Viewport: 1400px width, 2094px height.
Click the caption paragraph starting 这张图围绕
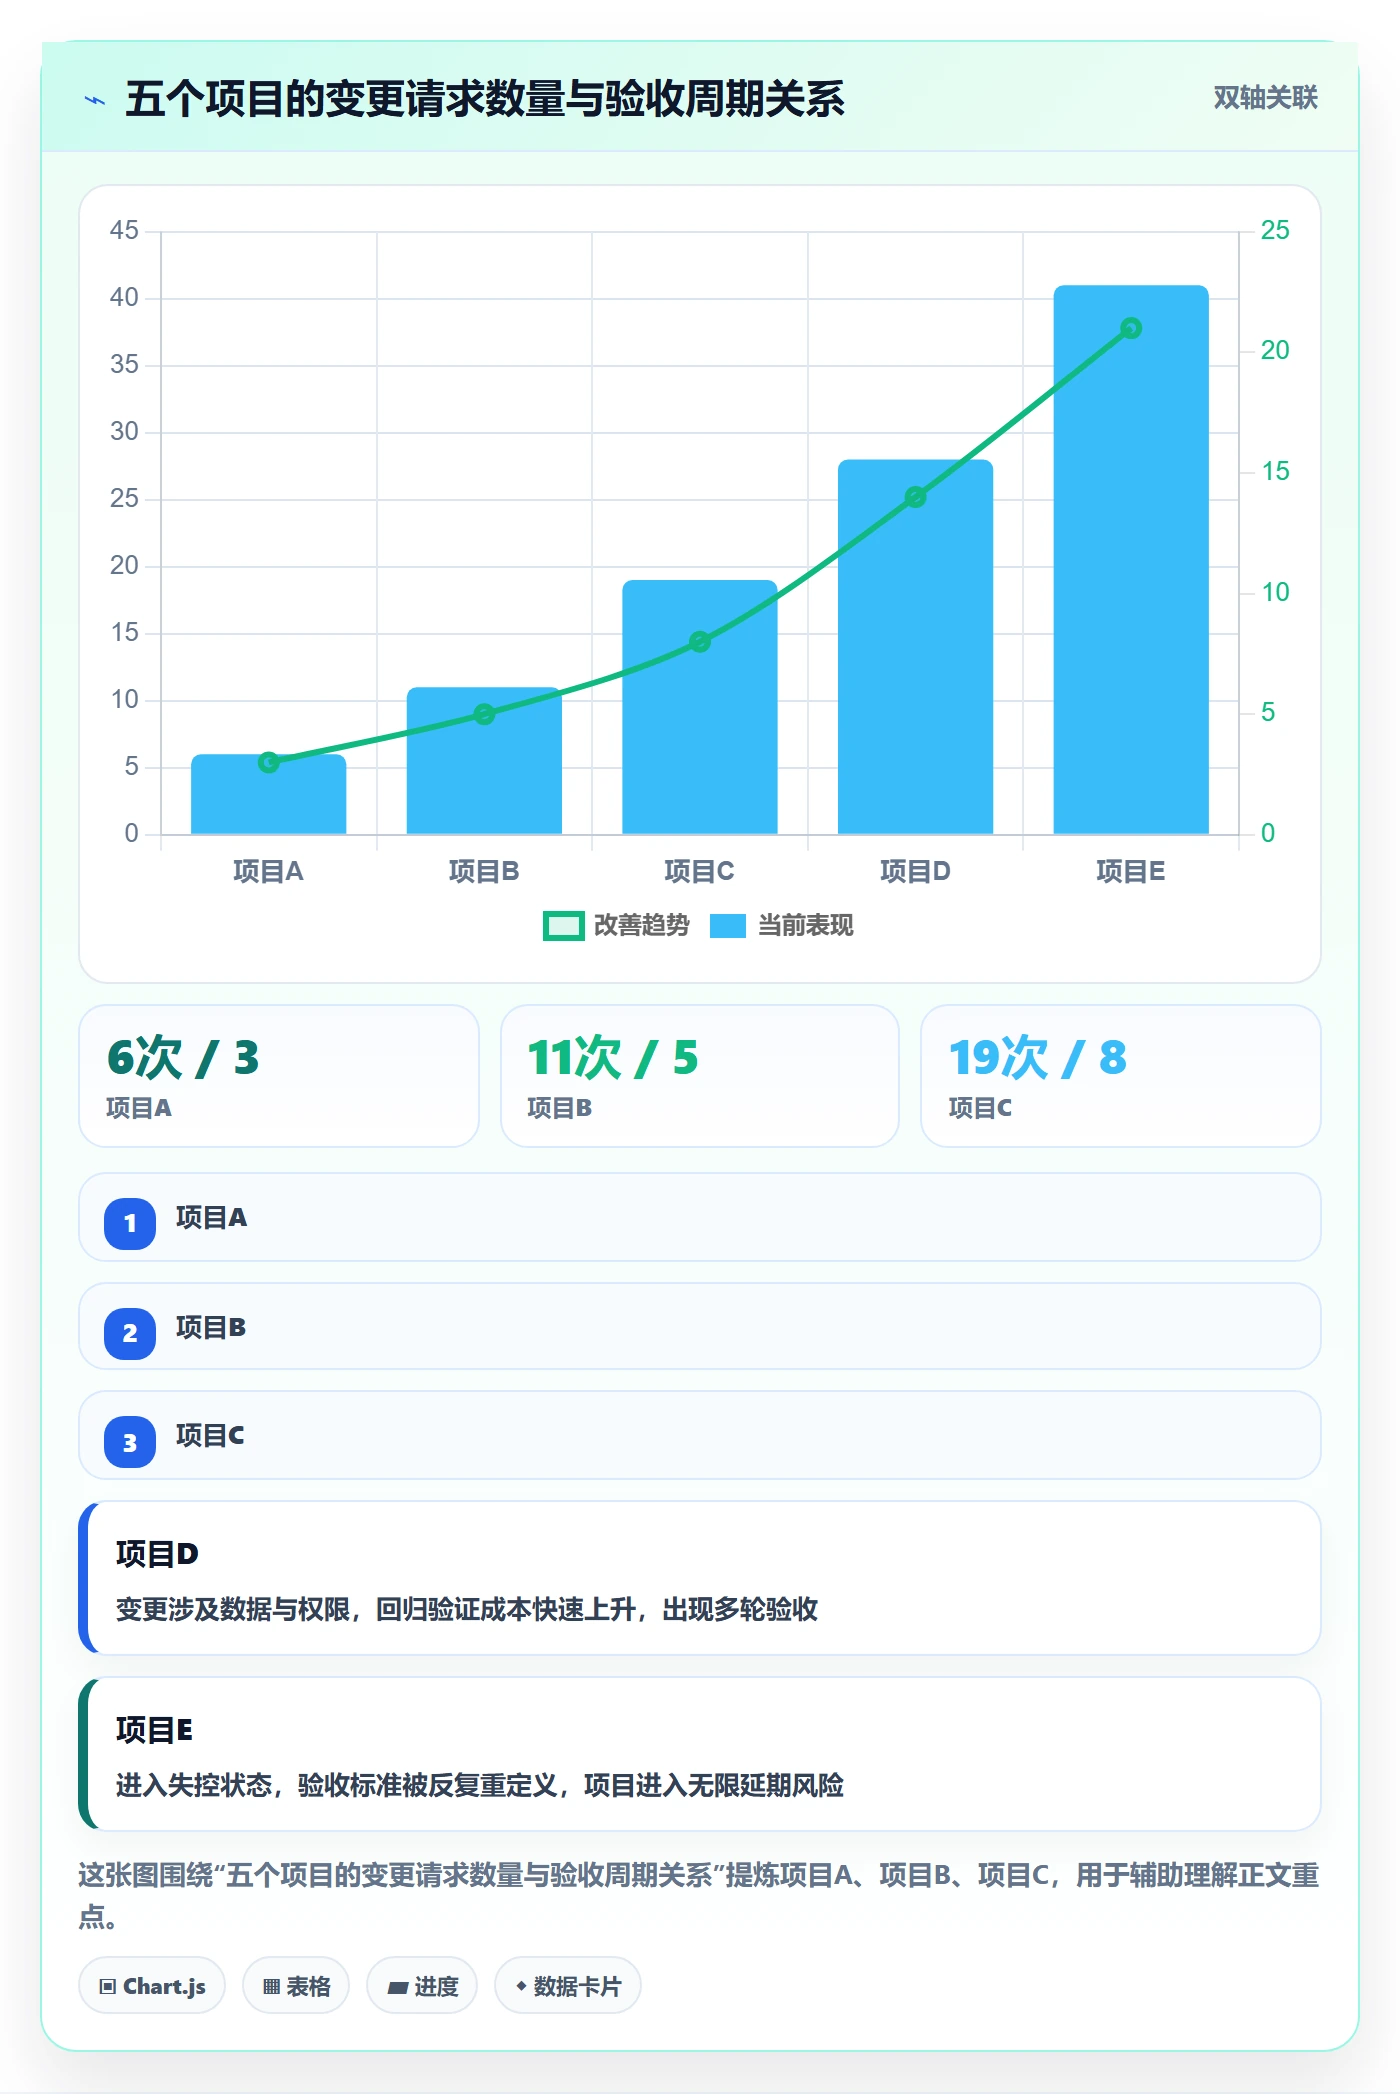tap(699, 1896)
